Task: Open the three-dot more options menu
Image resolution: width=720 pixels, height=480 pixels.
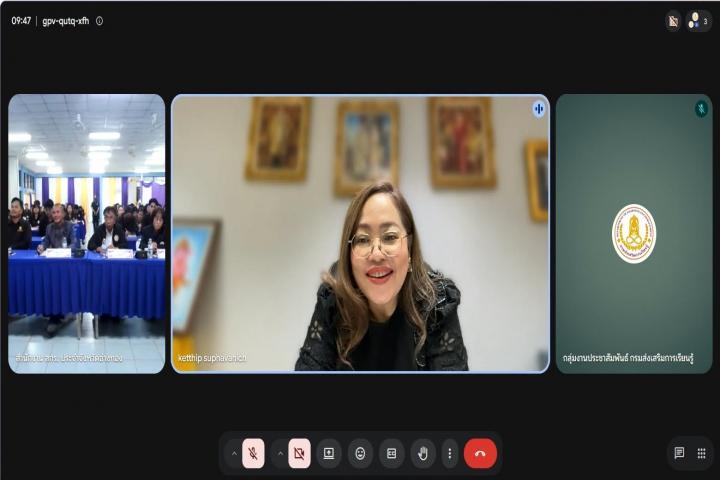Action: (x=450, y=453)
